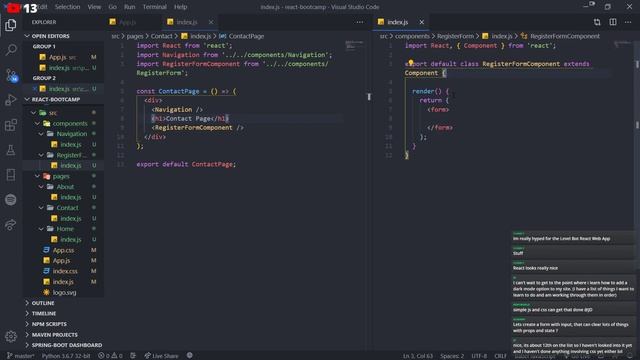640x360 pixels.
Task: Collapse the Contact folder
Action: point(63,208)
